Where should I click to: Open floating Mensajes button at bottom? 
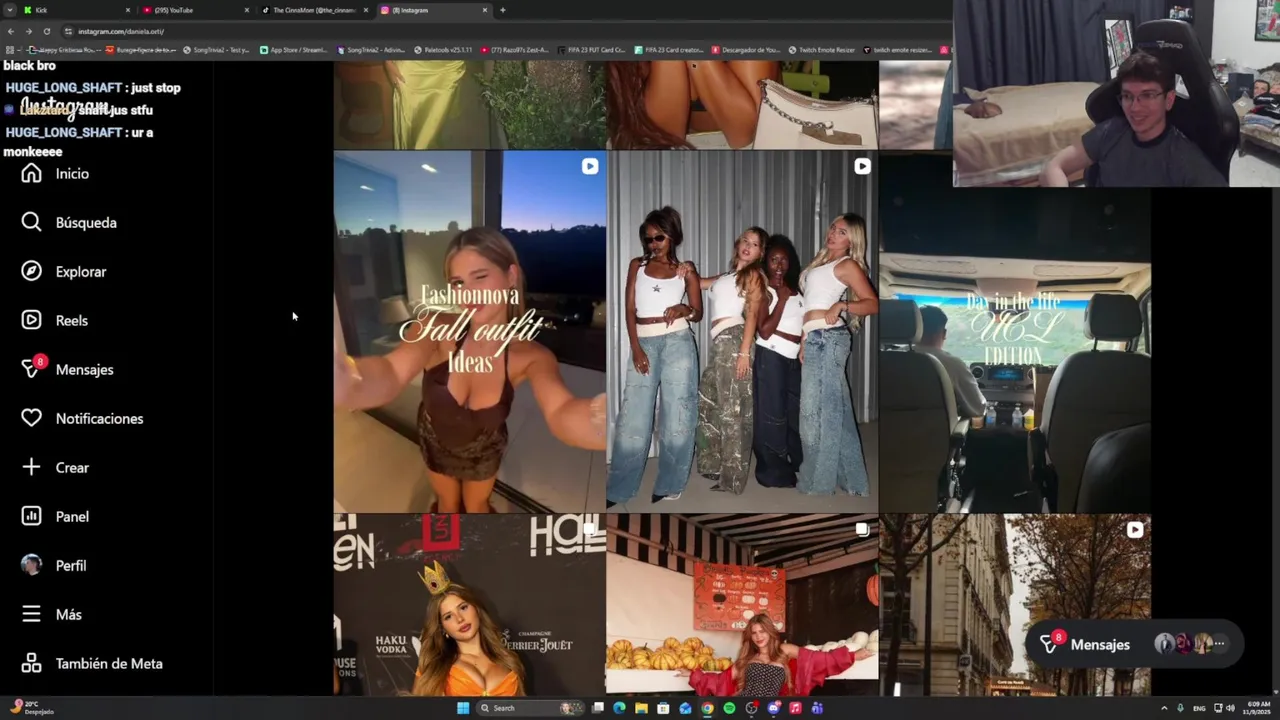(x=1135, y=645)
